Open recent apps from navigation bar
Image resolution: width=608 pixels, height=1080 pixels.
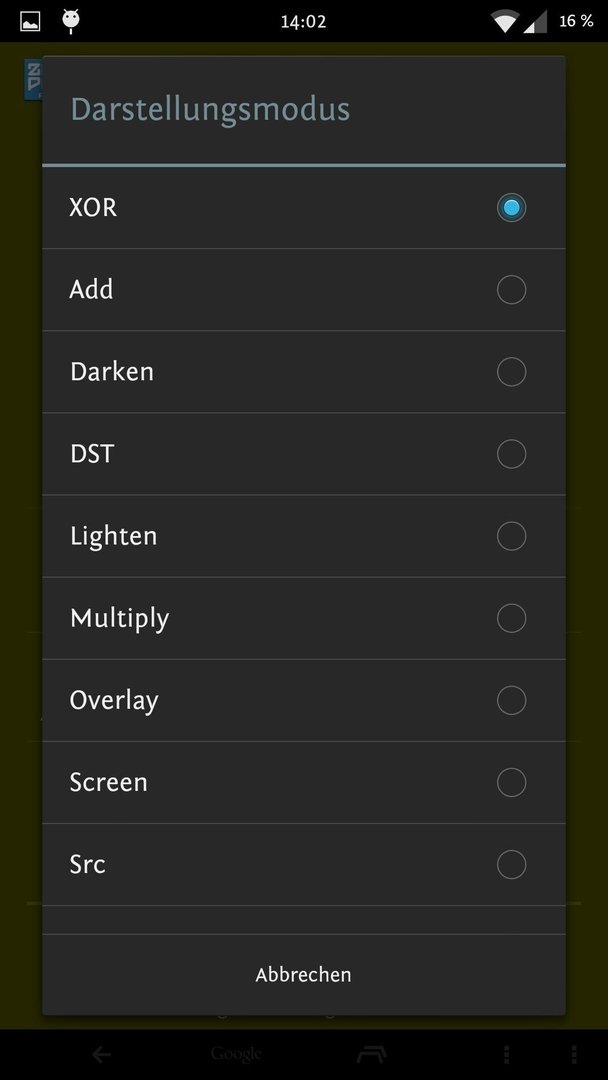click(x=372, y=1054)
